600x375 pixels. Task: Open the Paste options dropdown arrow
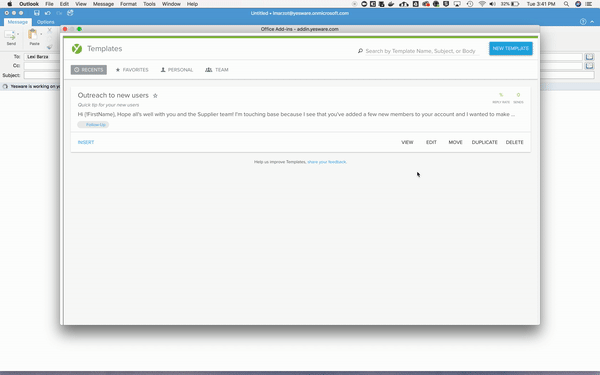tap(41, 34)
